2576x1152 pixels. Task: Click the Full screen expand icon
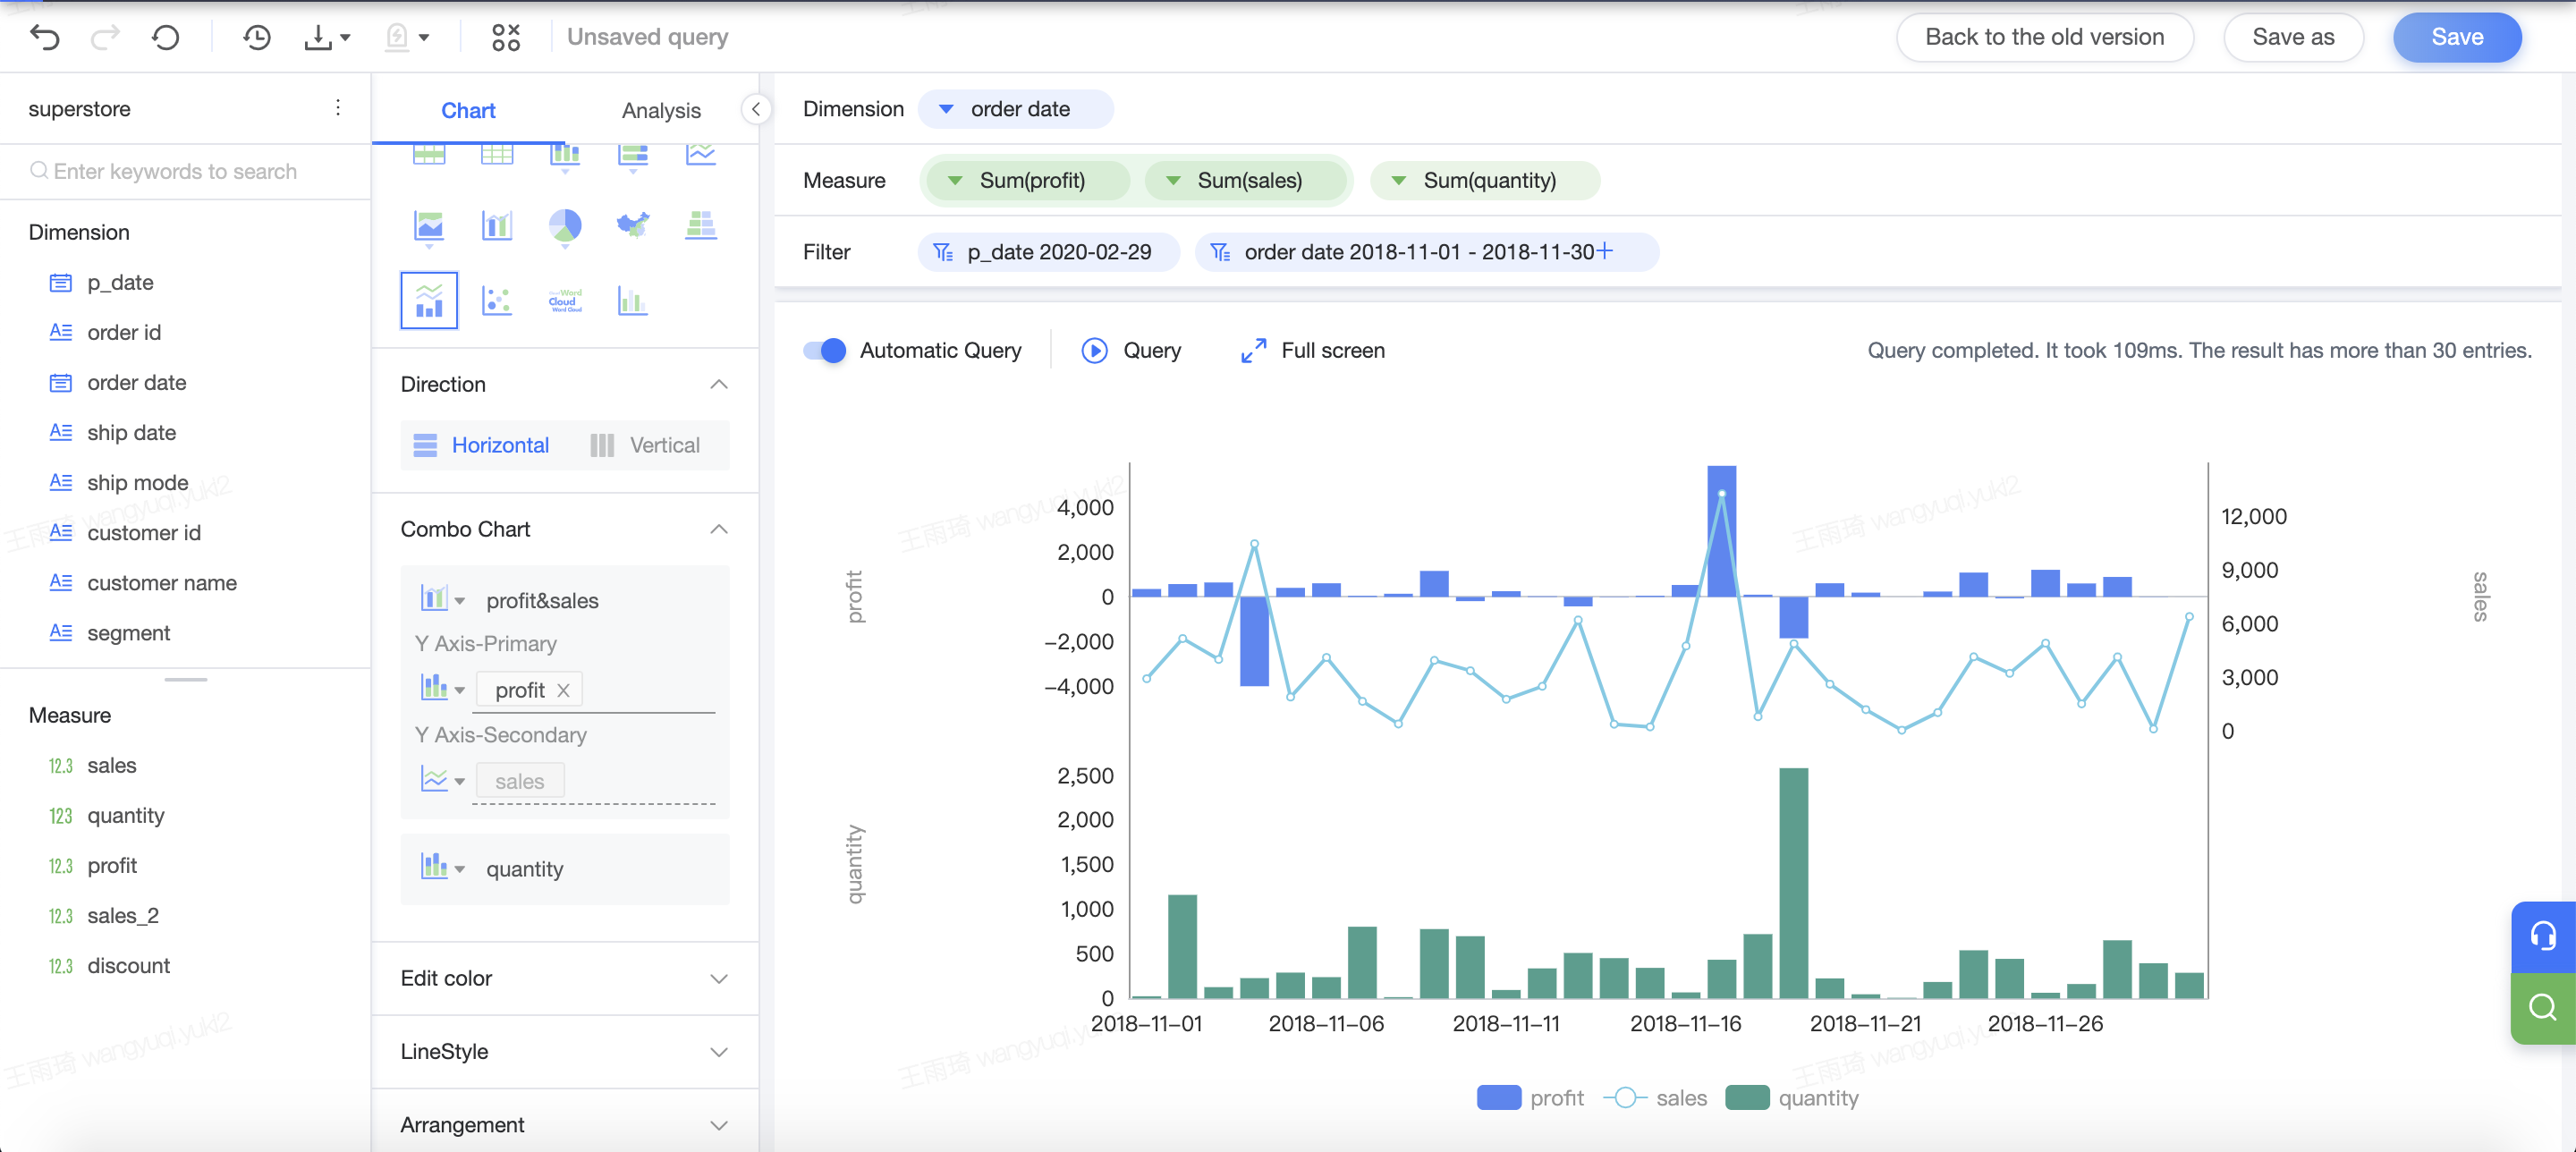click(1253, 350)
